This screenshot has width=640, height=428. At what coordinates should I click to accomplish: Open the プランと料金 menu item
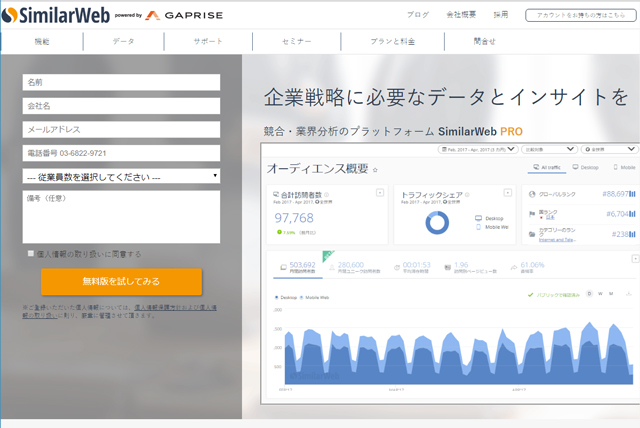[393, 41]
